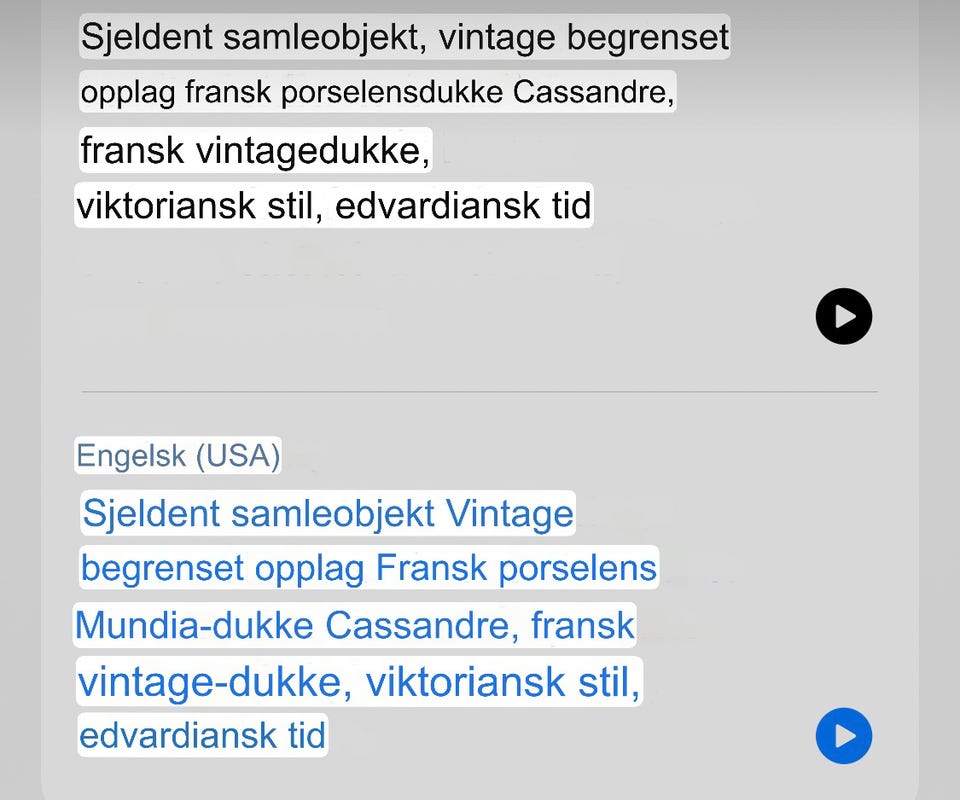Play audio of the blue translated text
The width and height of the screenshot is (960, 800).
pos(843,736)
